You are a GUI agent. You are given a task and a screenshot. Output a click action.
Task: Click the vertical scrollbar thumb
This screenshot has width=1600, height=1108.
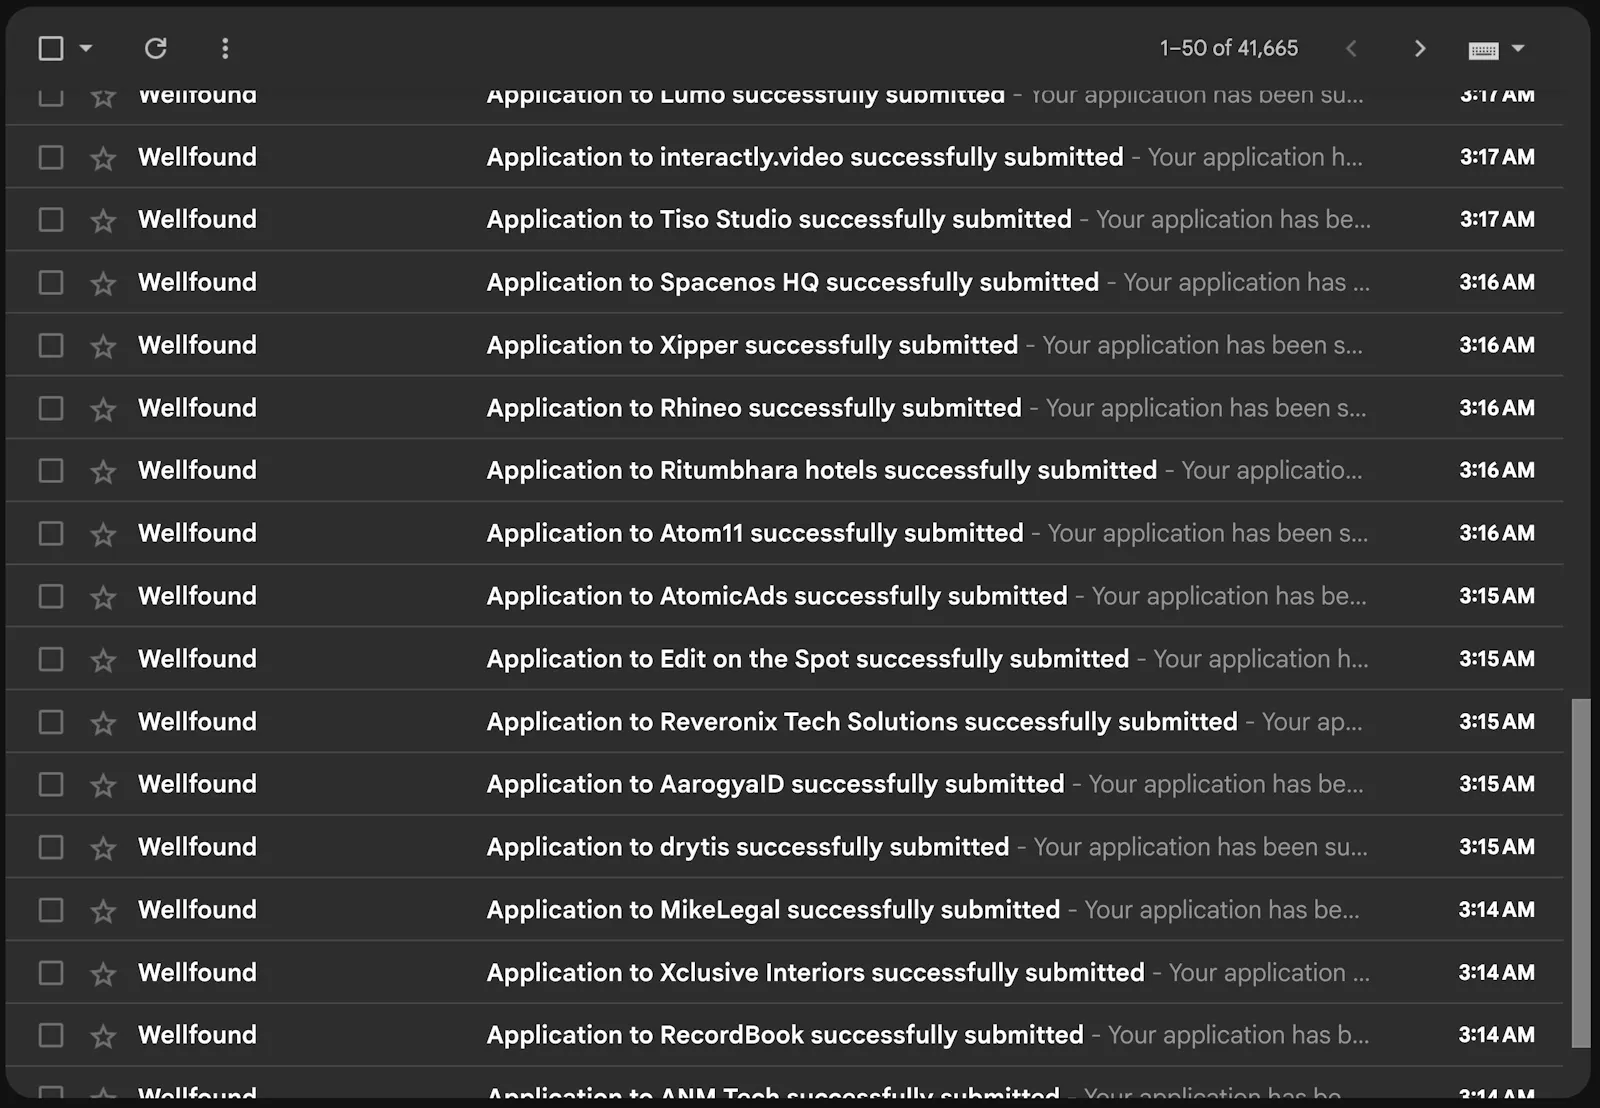point(1580,873)
